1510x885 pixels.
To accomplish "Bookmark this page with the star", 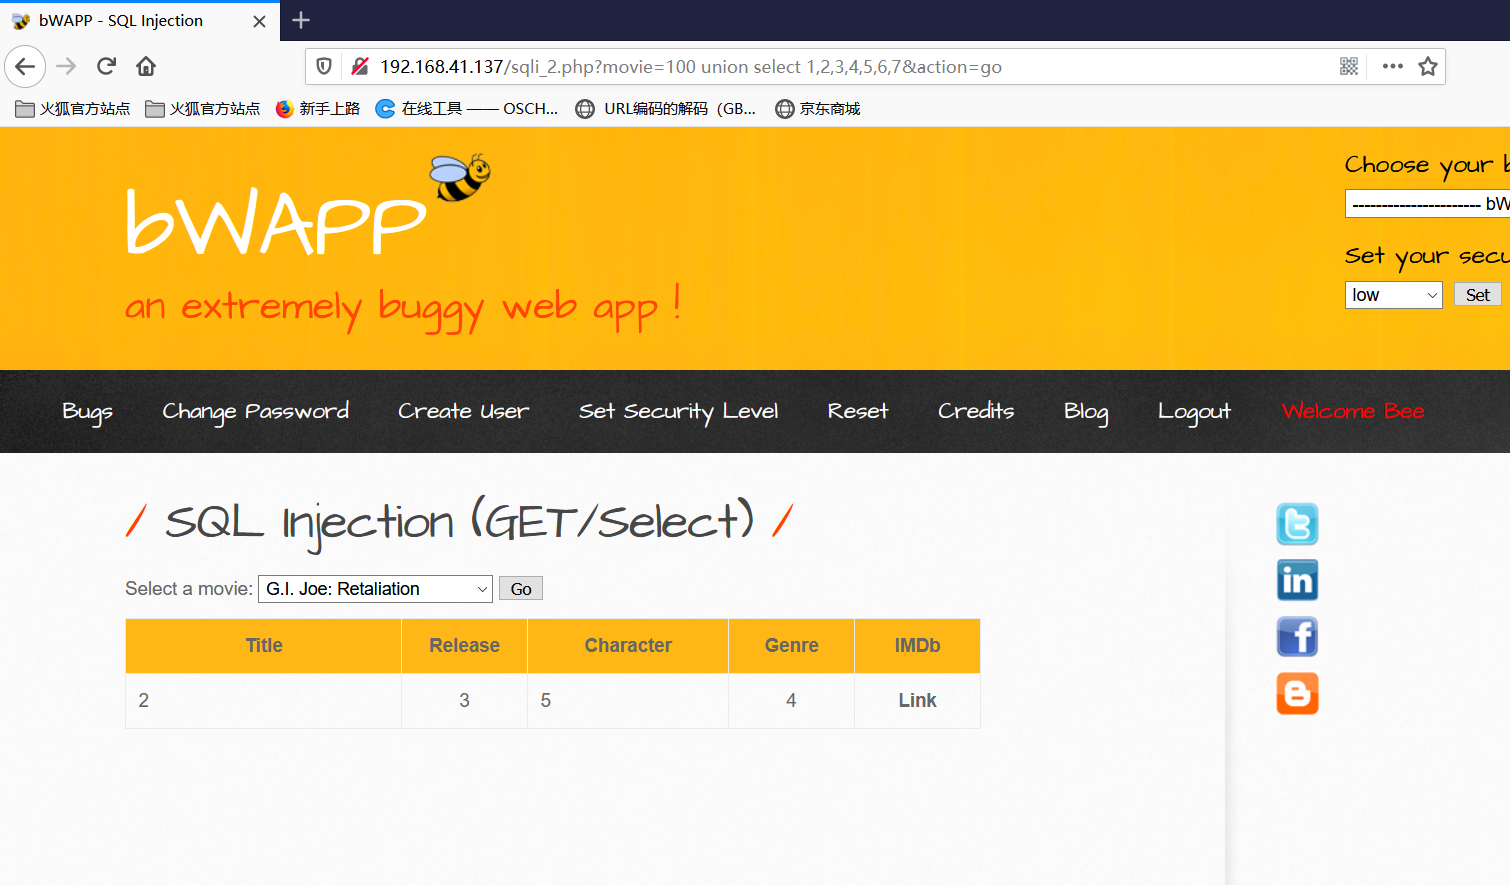I will pos(1428,67).
